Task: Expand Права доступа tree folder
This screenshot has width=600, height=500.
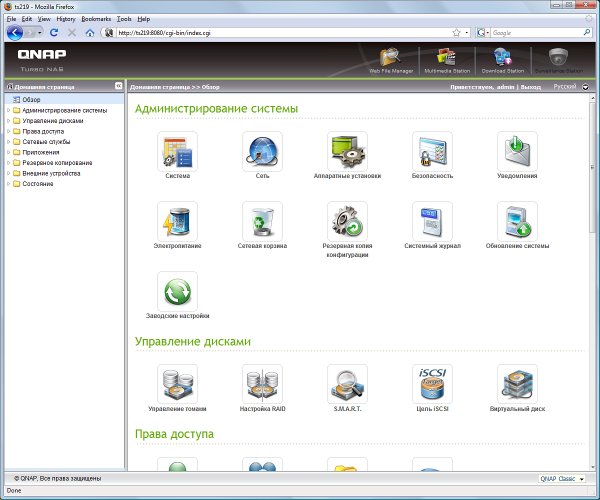Action: (8, 131)
